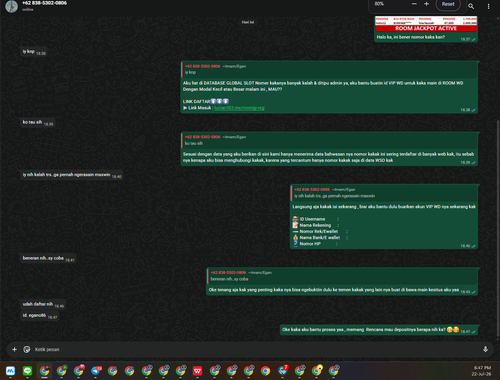Open the contact's profile picture in the header
Screen dimensions: 500x380
(11, 6)
